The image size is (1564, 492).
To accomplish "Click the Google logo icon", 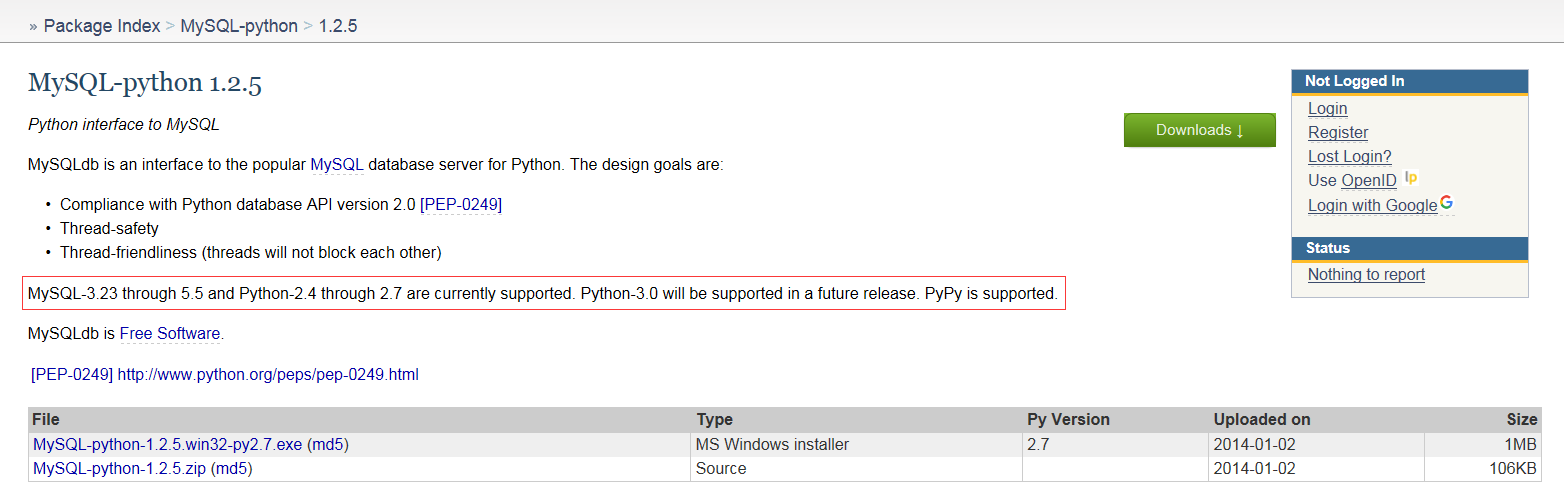I will tap(1446, 203).
